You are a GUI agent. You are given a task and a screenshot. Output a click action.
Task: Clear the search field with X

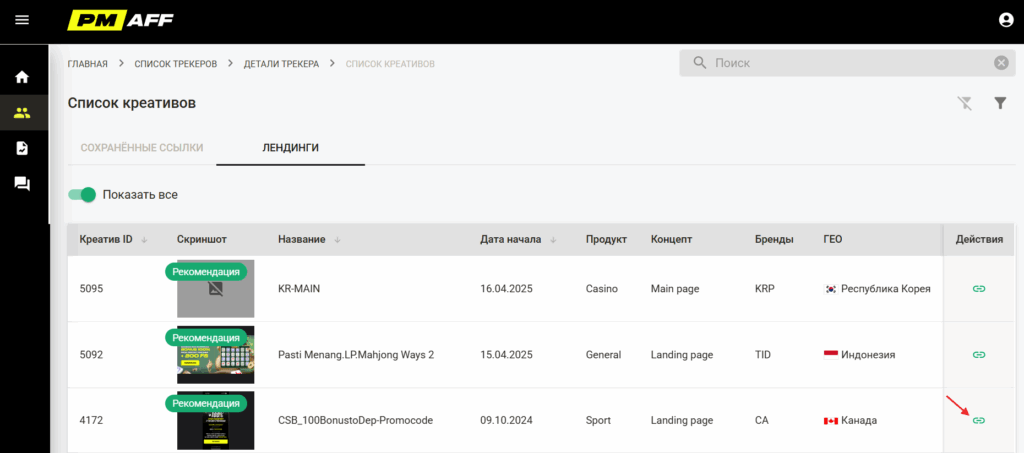[1001, 63]
